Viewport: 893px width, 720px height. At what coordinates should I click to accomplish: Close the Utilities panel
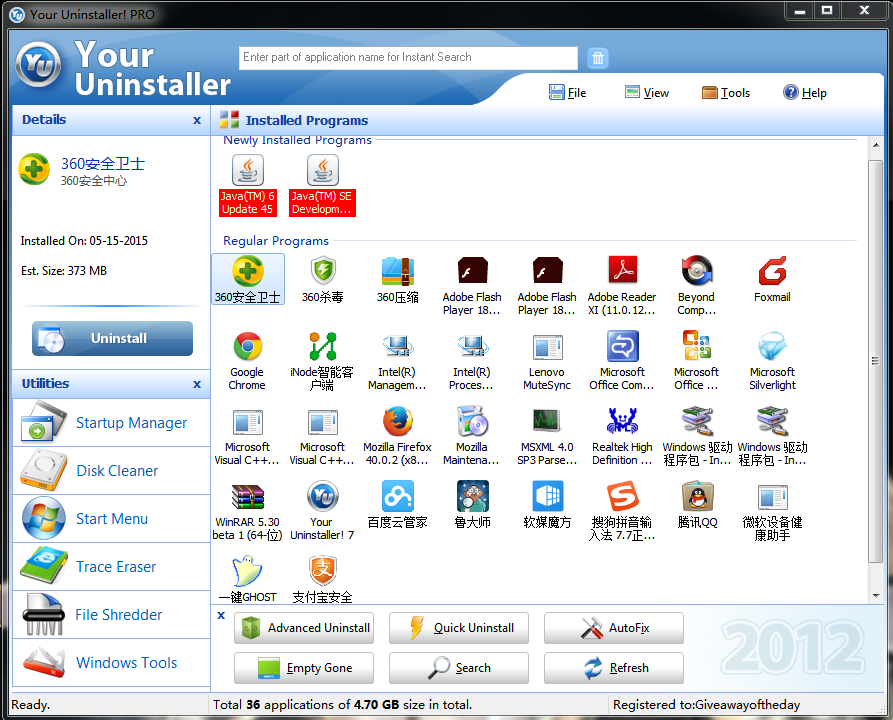point(197,384)
